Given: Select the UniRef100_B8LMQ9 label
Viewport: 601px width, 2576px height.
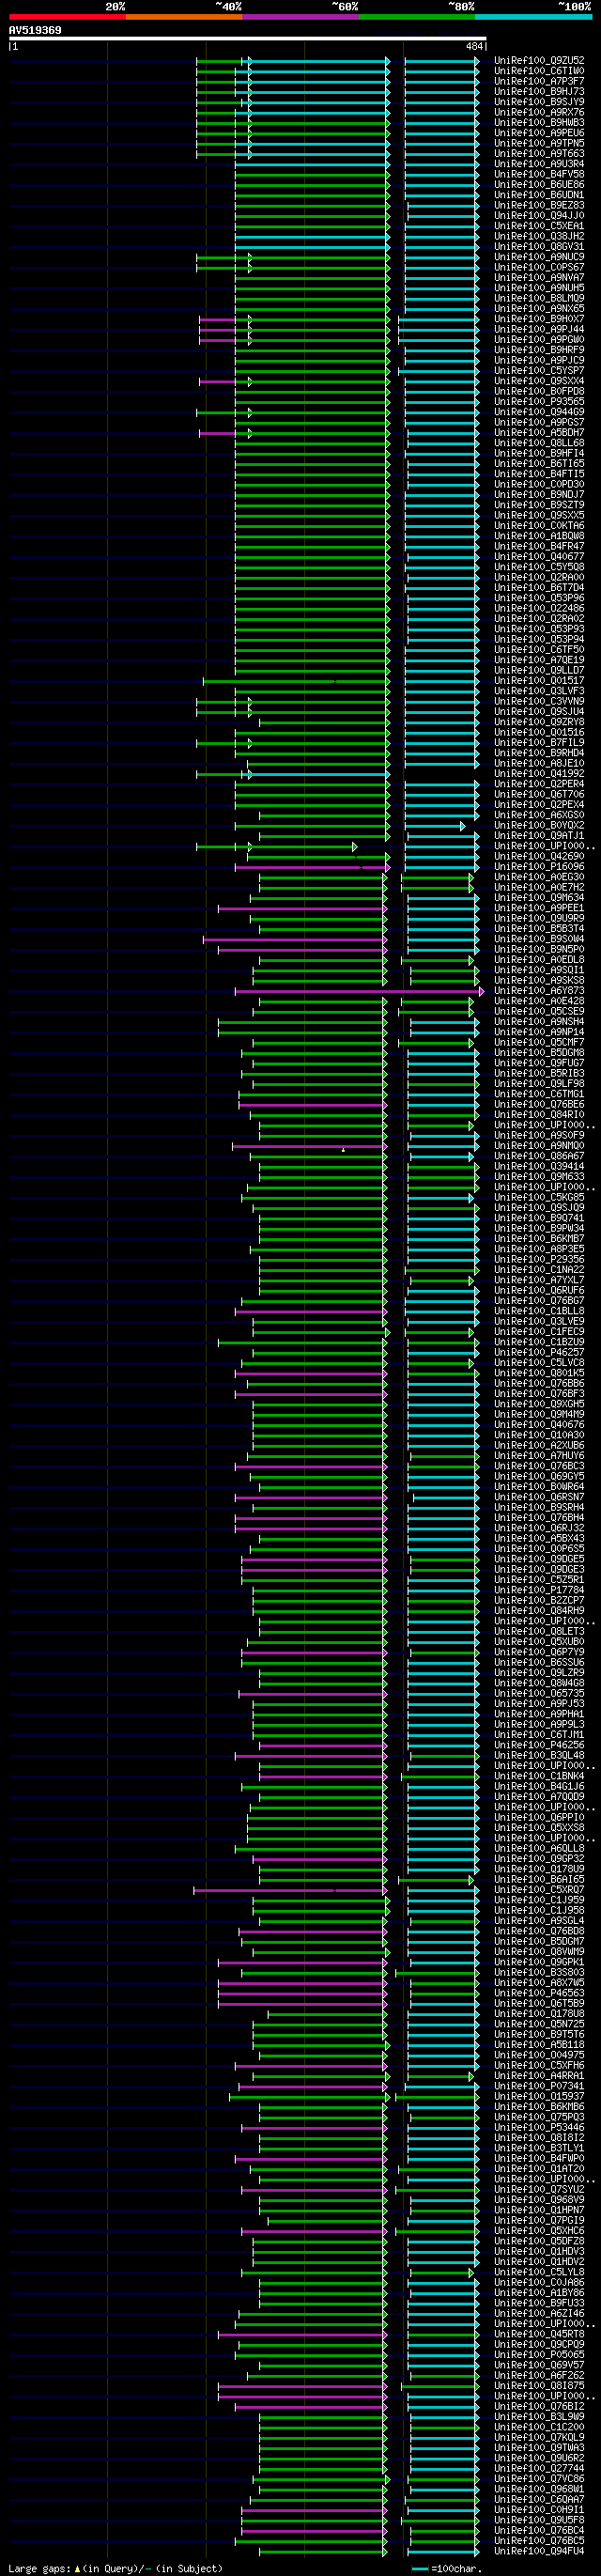Looking at the screenshot, I should point(539,298).
